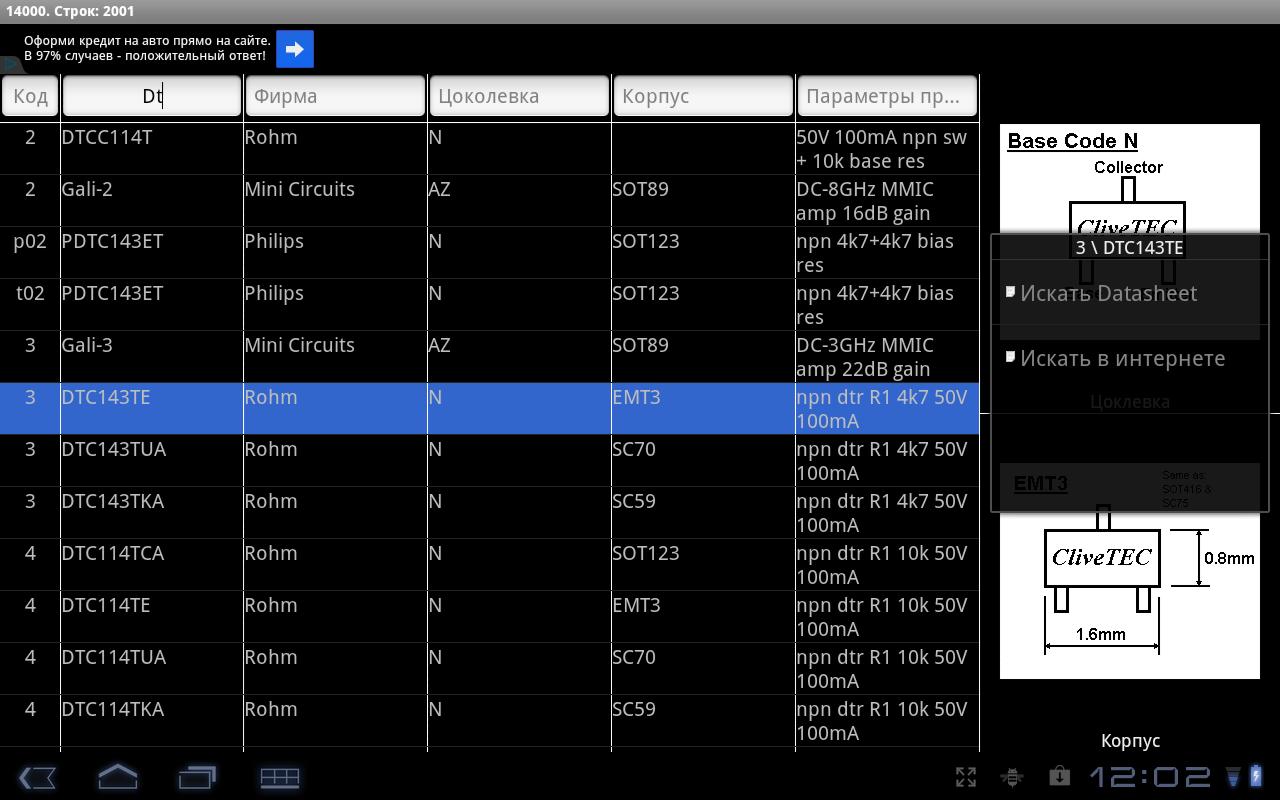Click the 'Фирма' filter field

click(335, 96)
